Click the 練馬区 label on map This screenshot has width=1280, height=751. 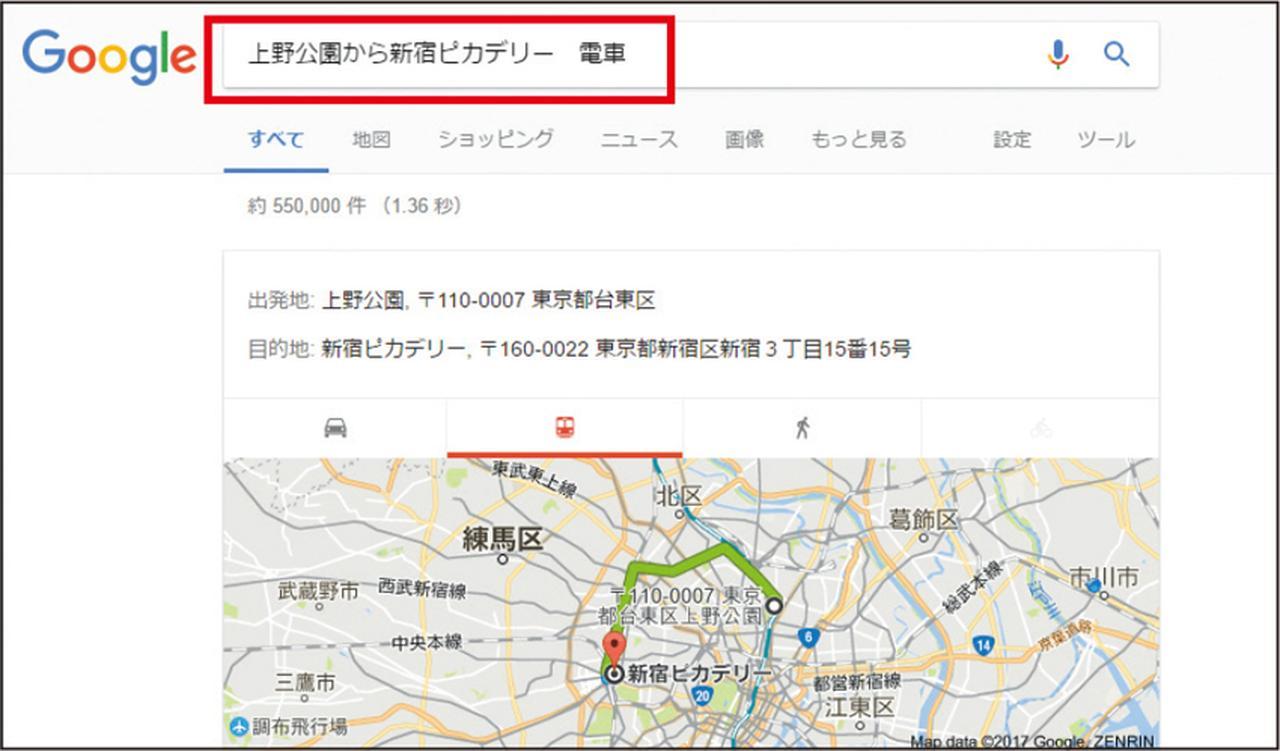502,540
